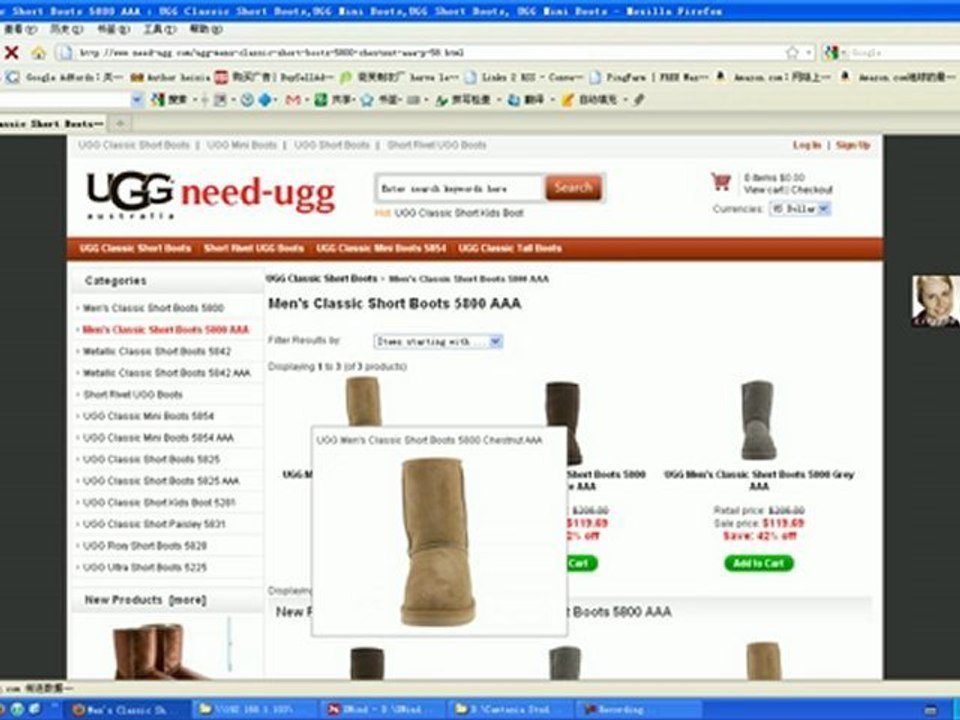Image resolution: width=960 pixels, height=720 pixels.
Task: Click the 书签 bookmarks star in Google toolbar
Action: coord(380,100)
